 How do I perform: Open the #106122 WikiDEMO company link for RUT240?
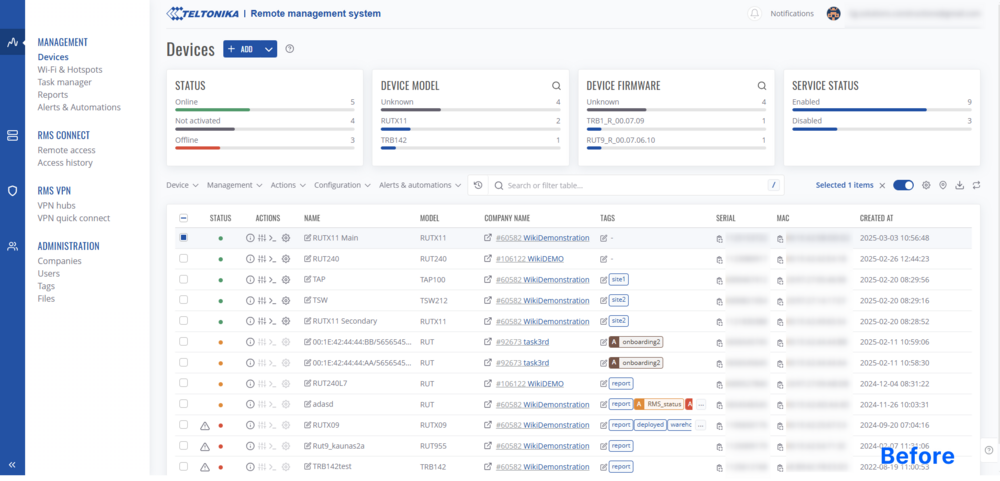(529, 259)
